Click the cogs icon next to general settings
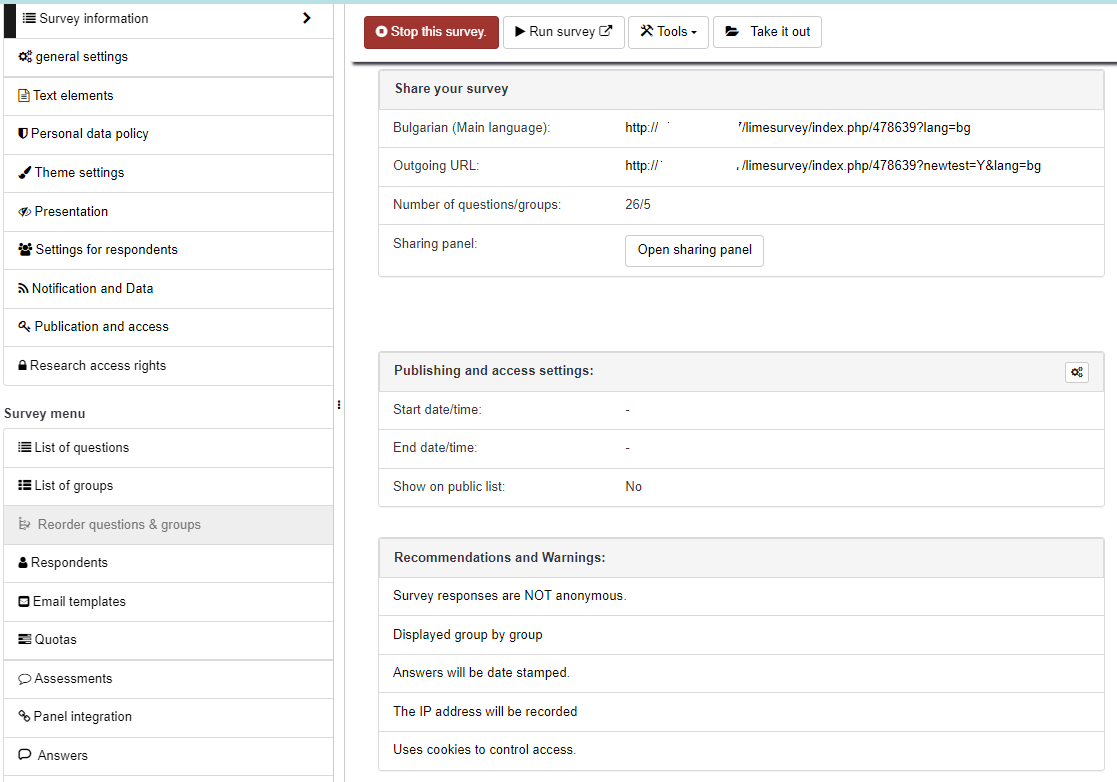The height and width of the screenshot is (782, 1117). [25, 56]
